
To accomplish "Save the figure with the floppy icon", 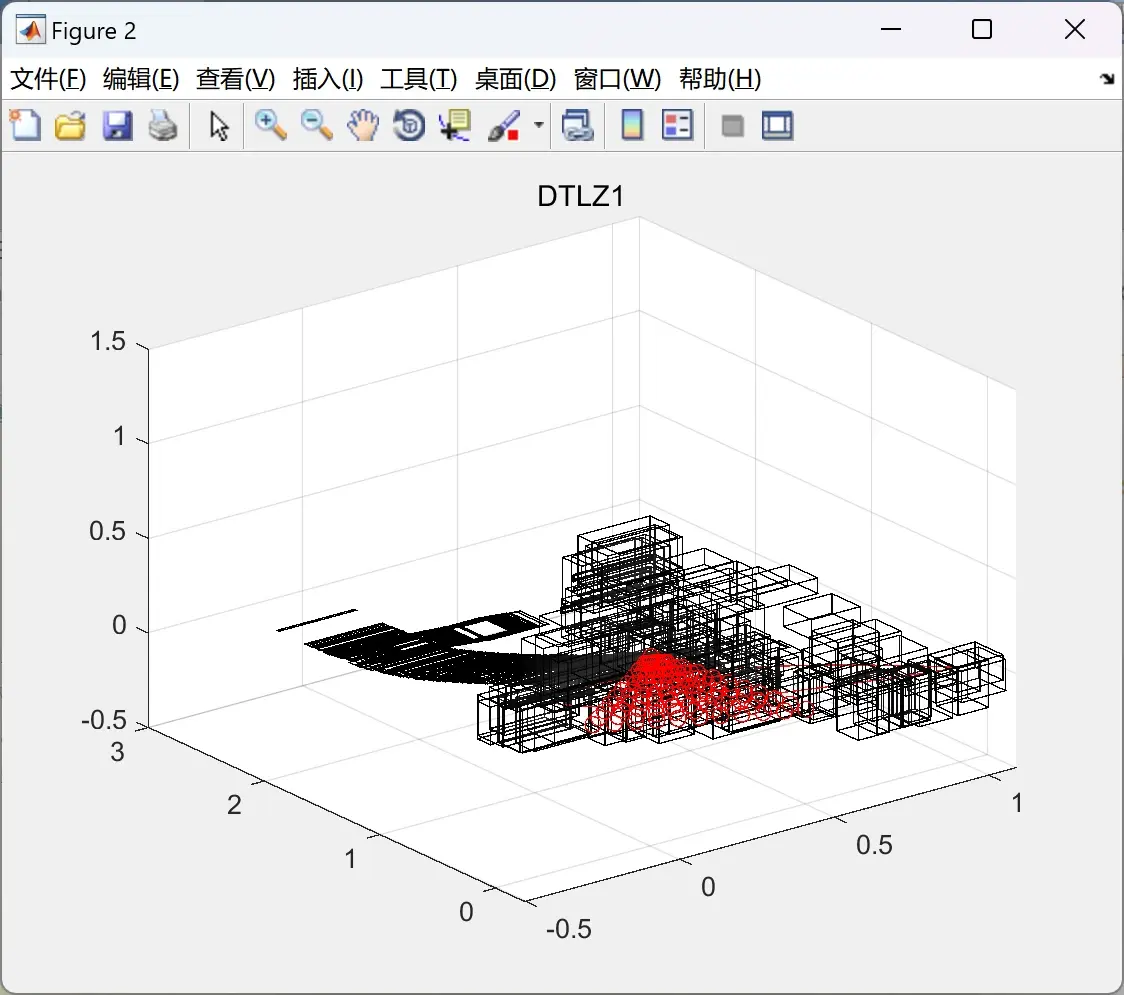I will pyautogui.click(x=118, y=126).
